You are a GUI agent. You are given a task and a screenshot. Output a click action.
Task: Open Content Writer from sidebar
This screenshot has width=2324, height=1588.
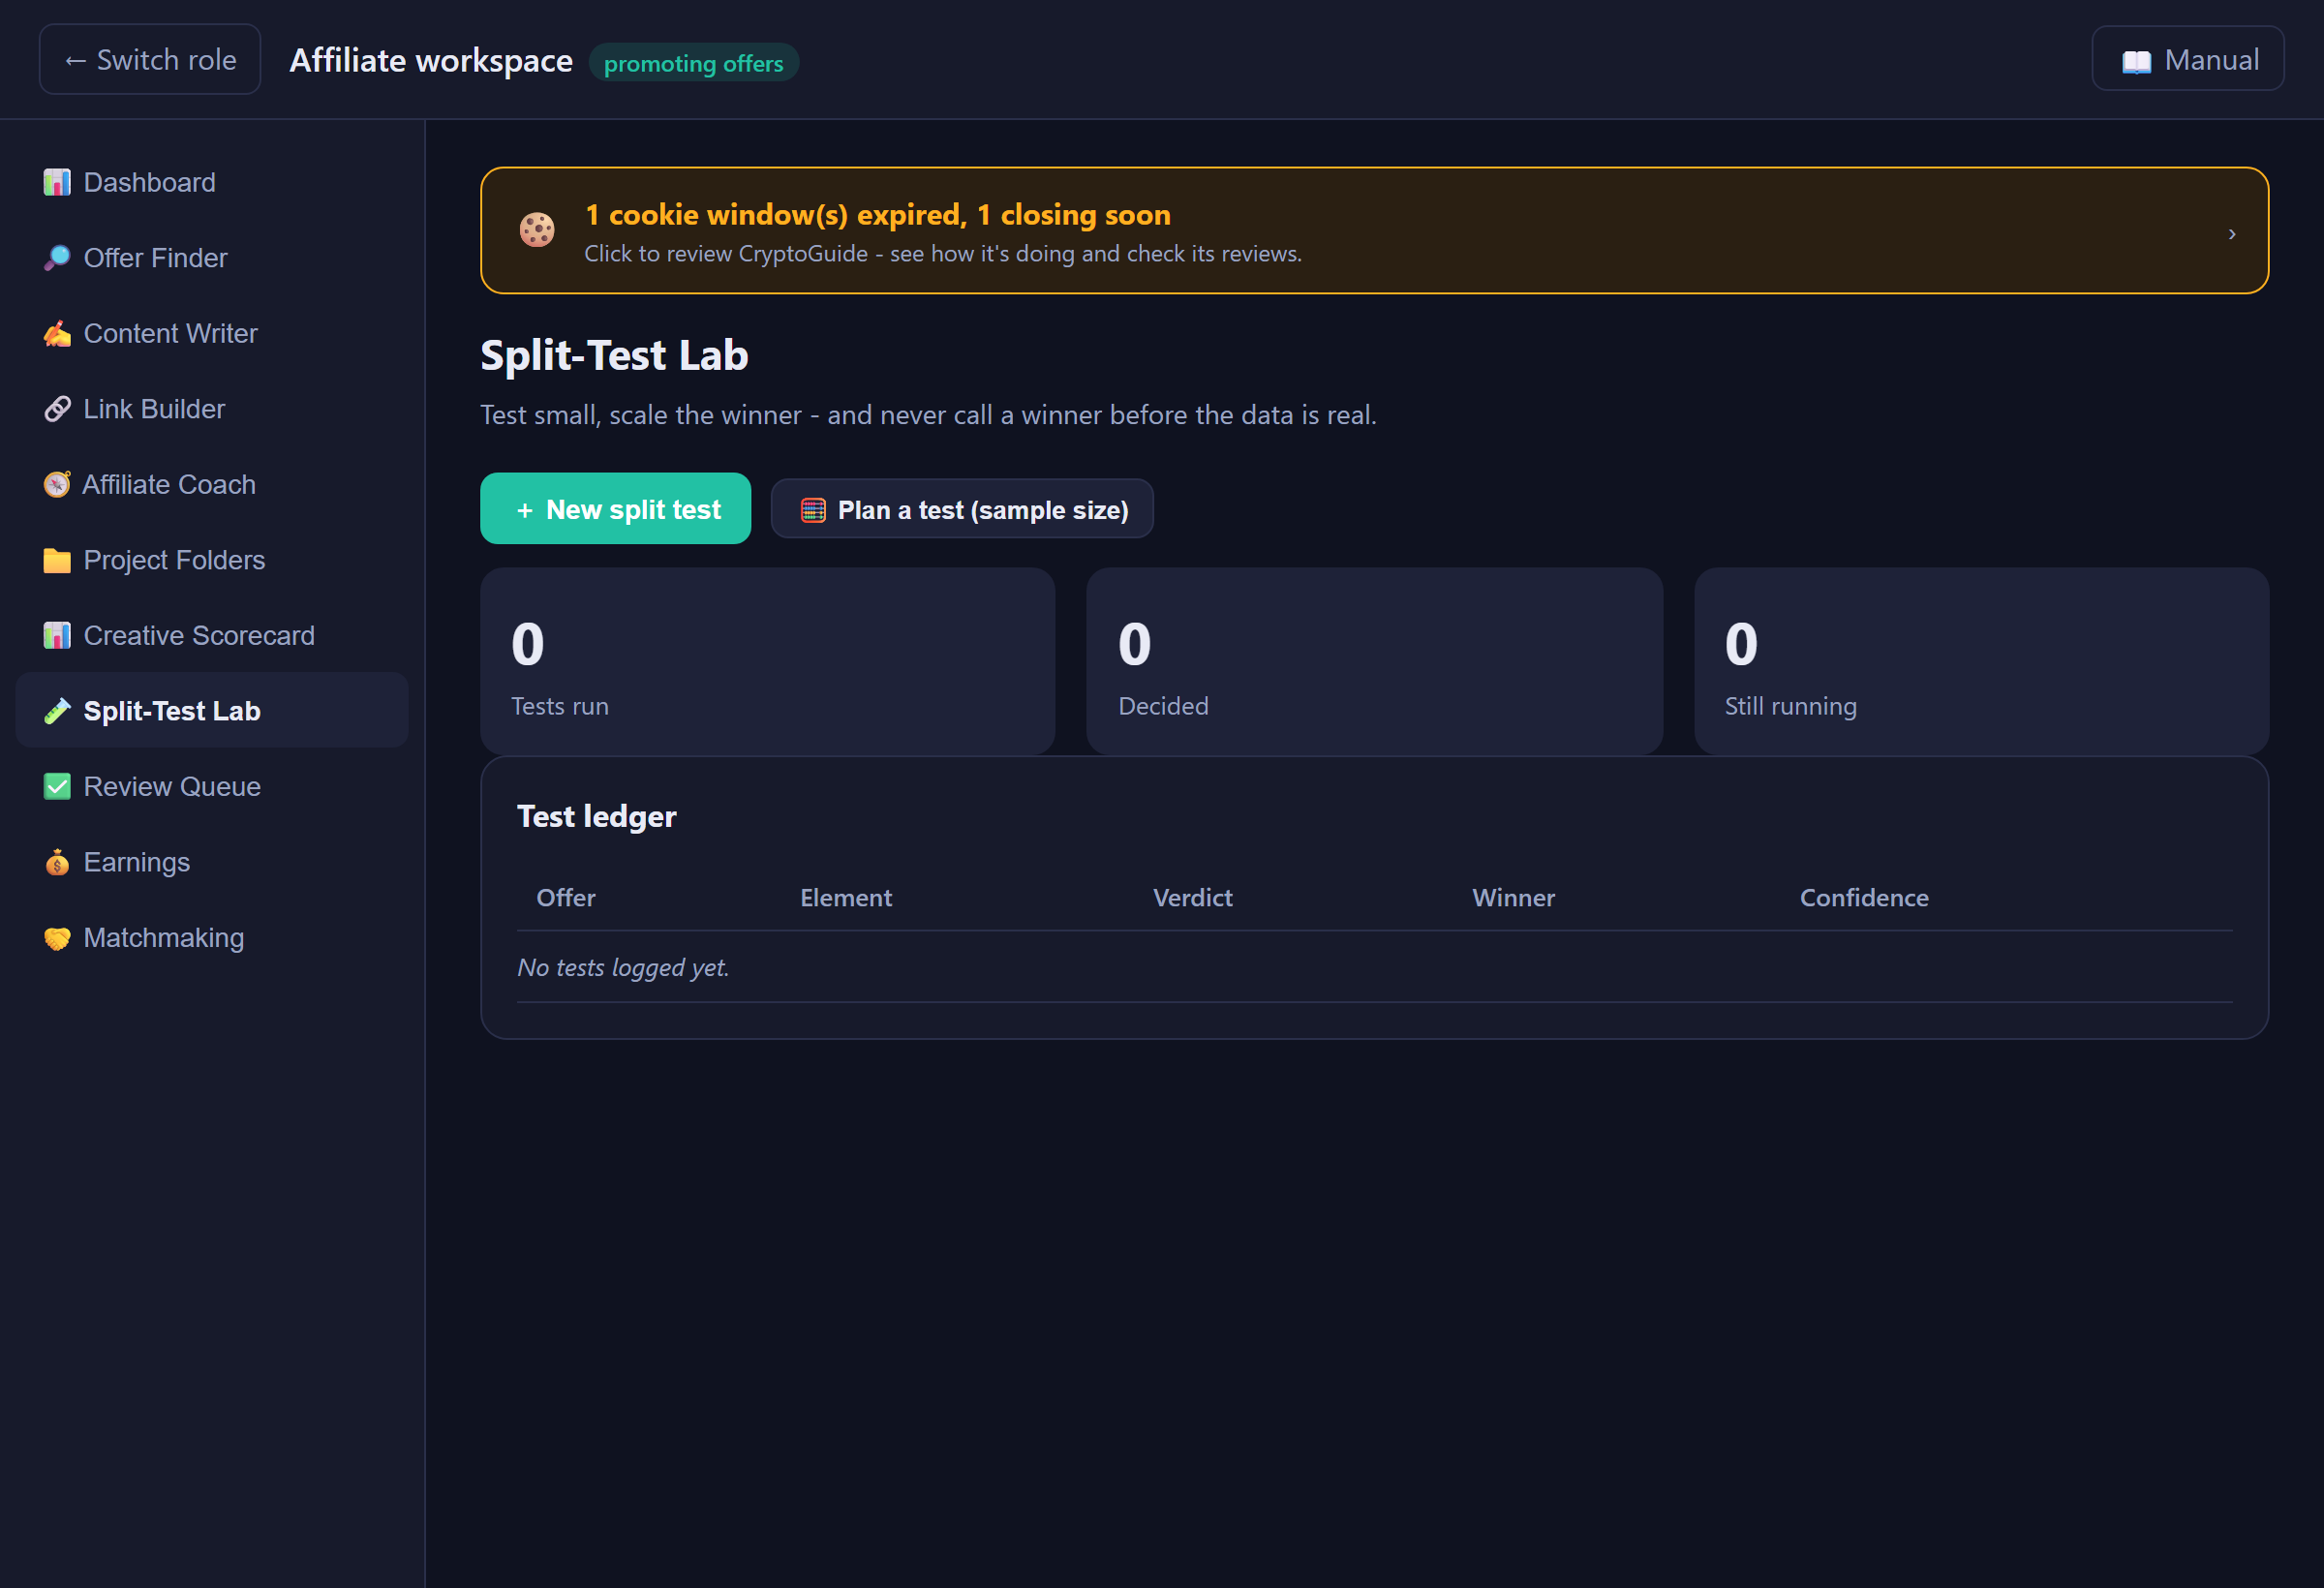pyautogui.click(x=212, y=333)
